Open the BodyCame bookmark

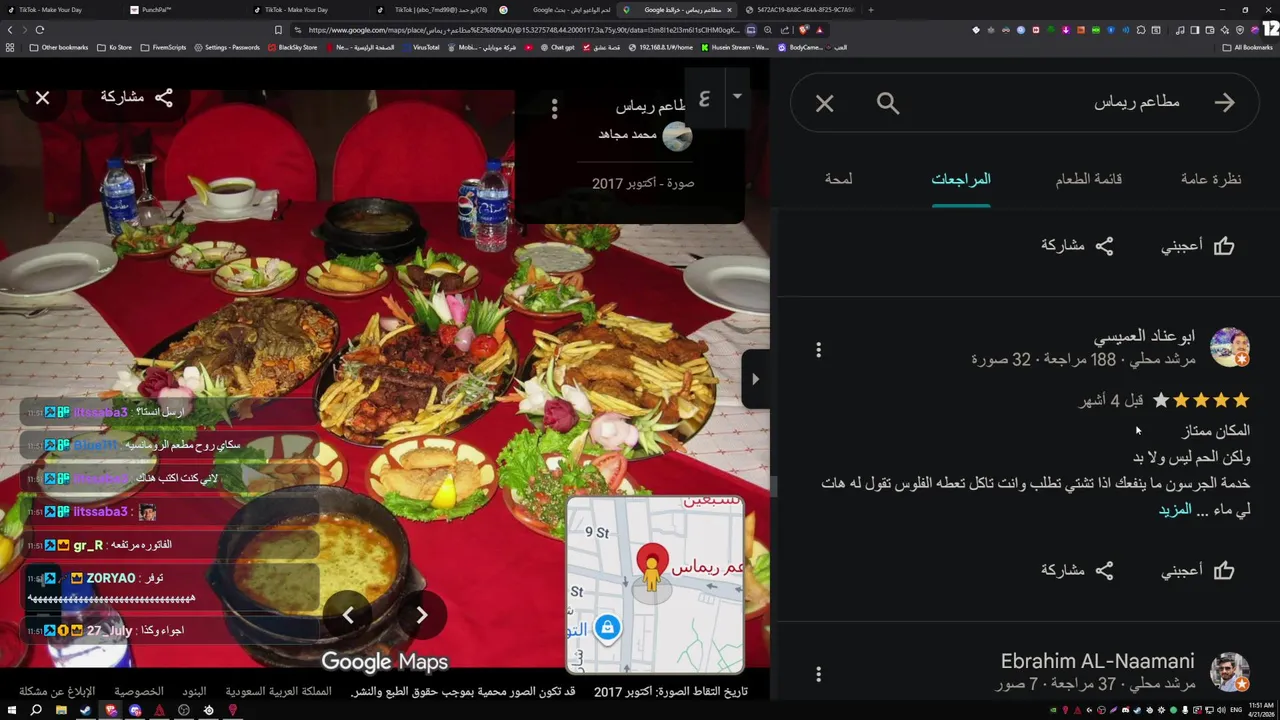801,47
